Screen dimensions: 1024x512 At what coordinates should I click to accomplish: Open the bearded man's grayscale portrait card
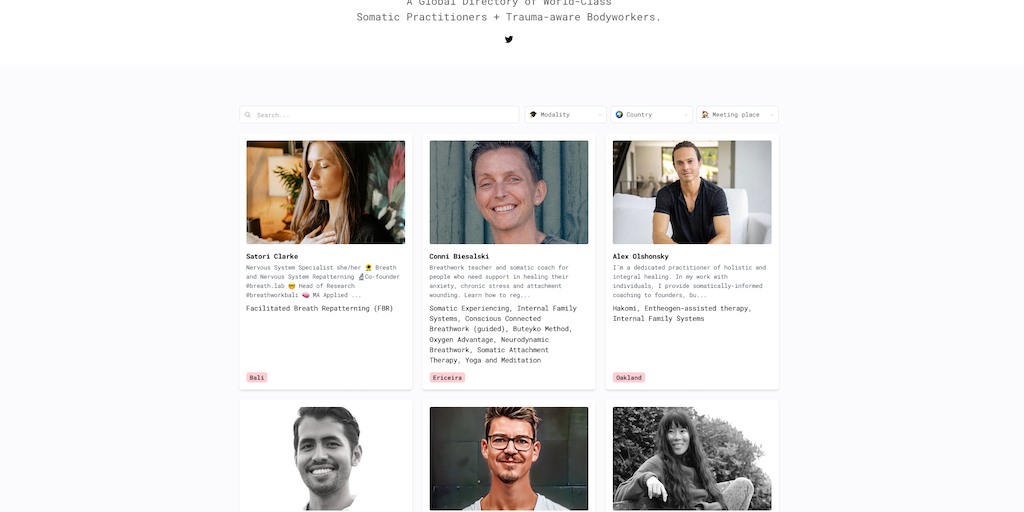(326, 458)
